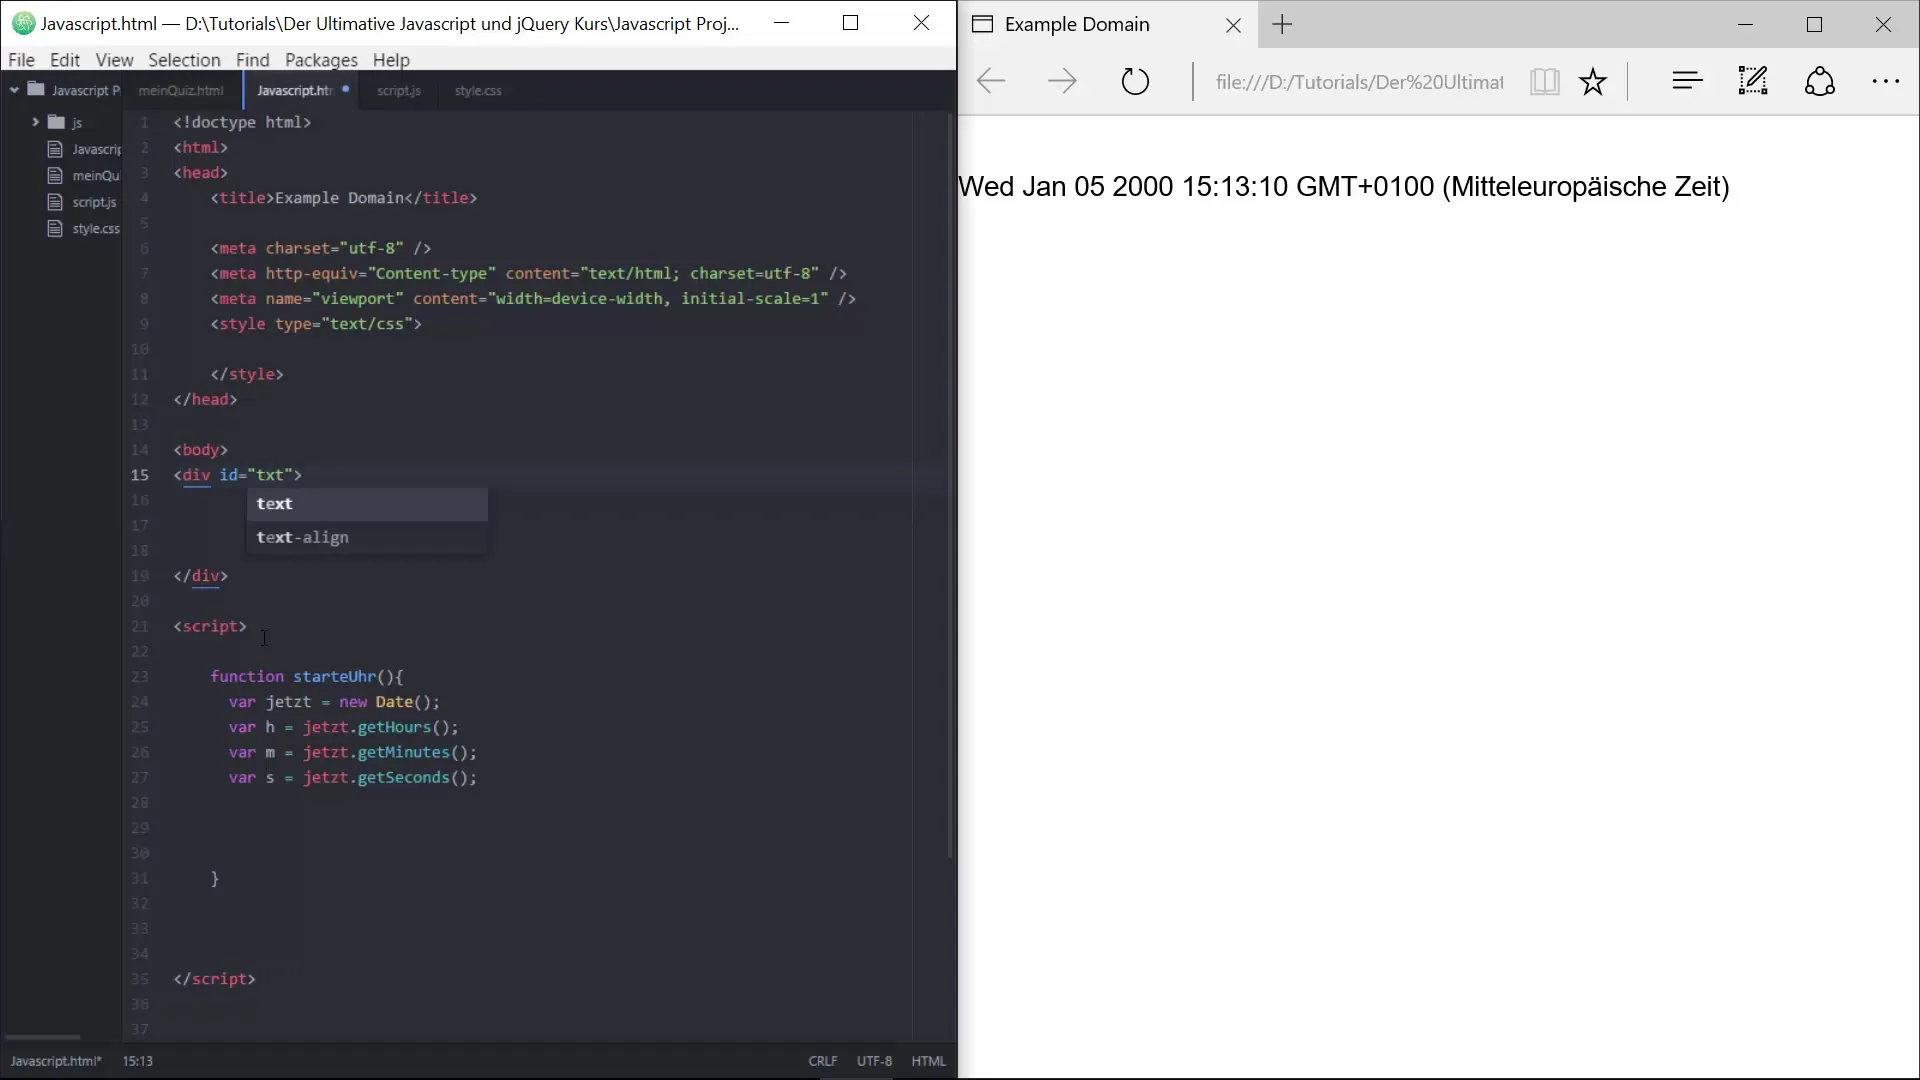Choose 'text' autocomplete suggestion
The height and width of the screenshot is (1080, 1920).
pos(367,504)
